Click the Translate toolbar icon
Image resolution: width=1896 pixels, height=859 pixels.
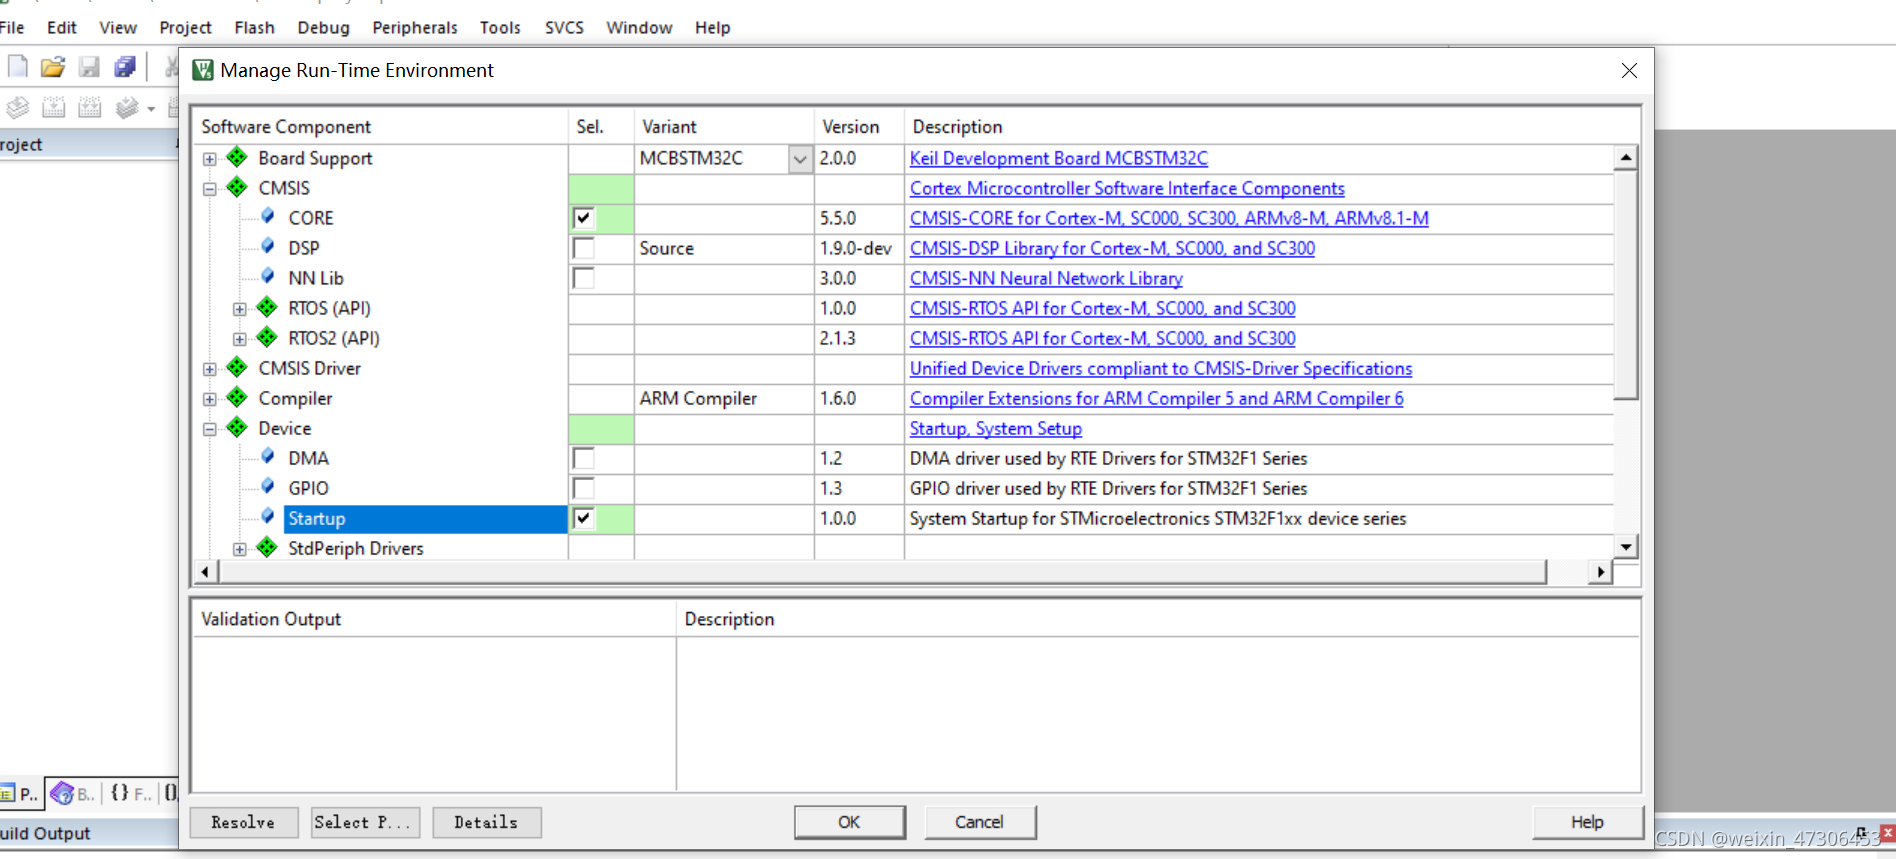[18, 107]
